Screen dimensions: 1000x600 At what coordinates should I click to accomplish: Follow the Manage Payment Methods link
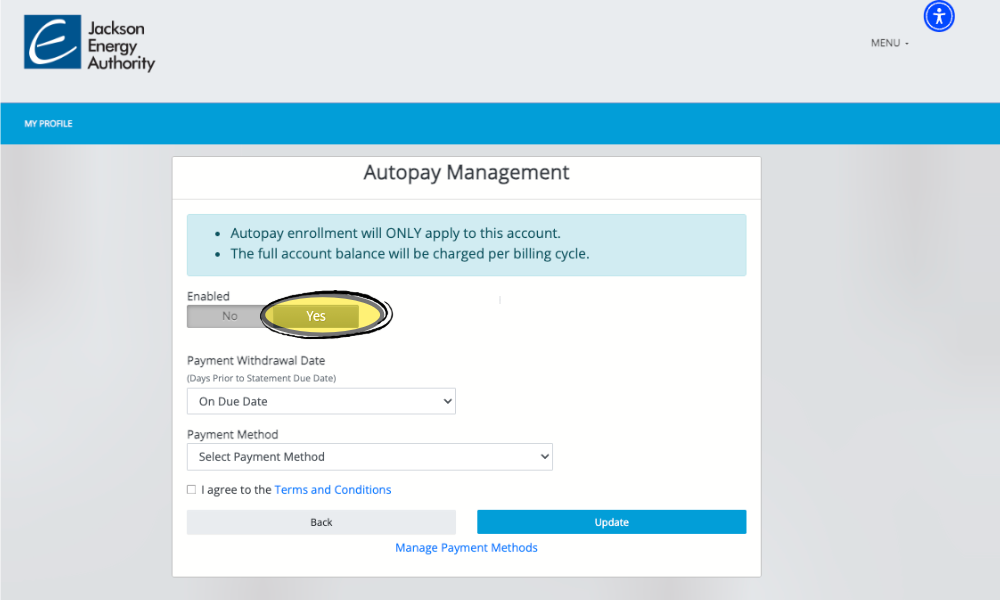coord(466,548)
